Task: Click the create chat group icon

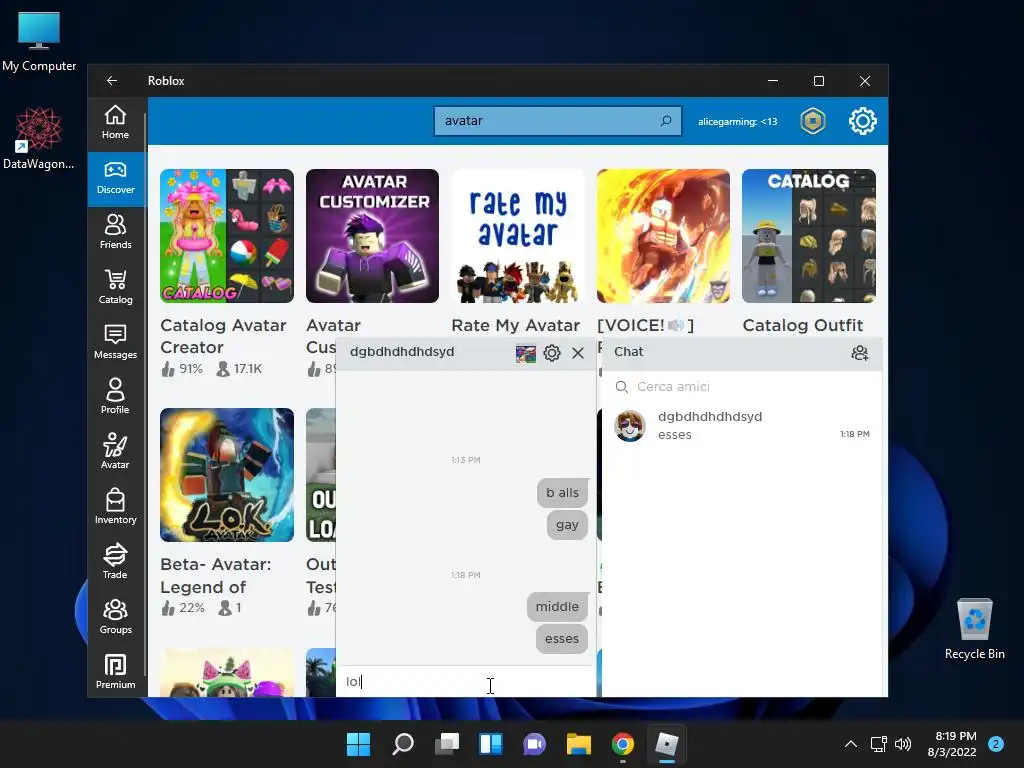Action: pyautogui.click(x=859, y=353)
